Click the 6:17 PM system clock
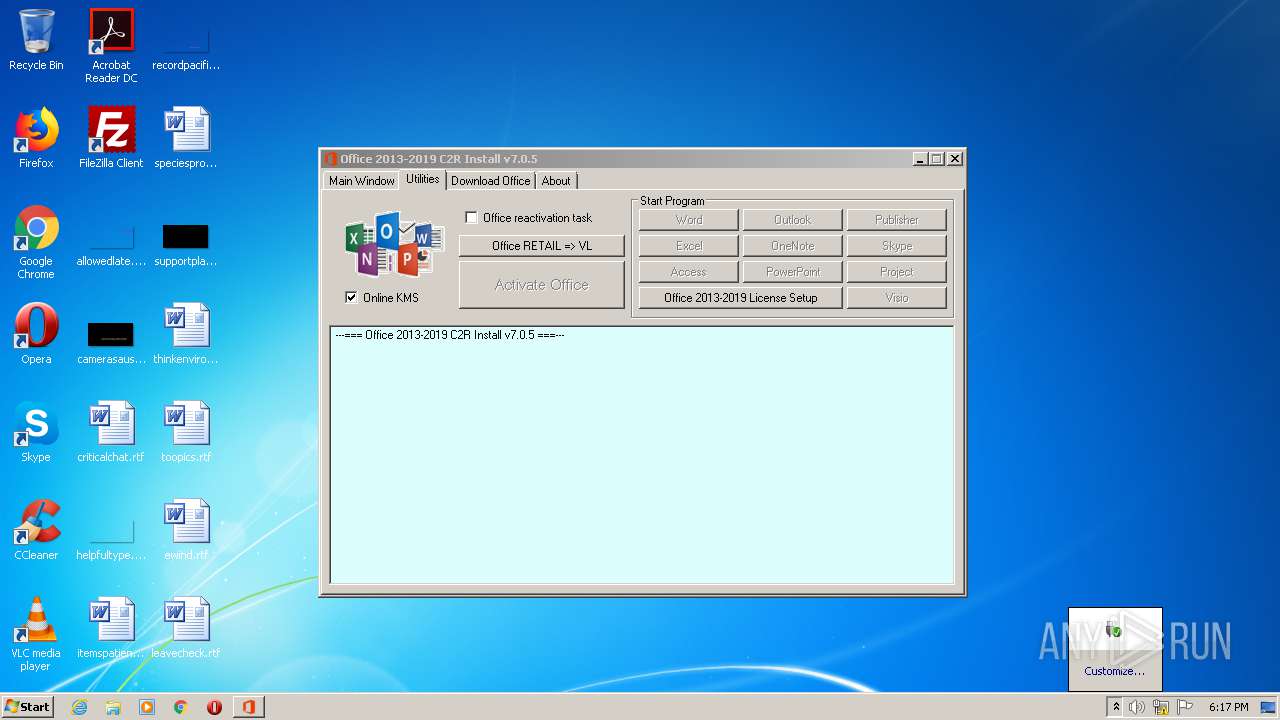 tap(1228, 707)
